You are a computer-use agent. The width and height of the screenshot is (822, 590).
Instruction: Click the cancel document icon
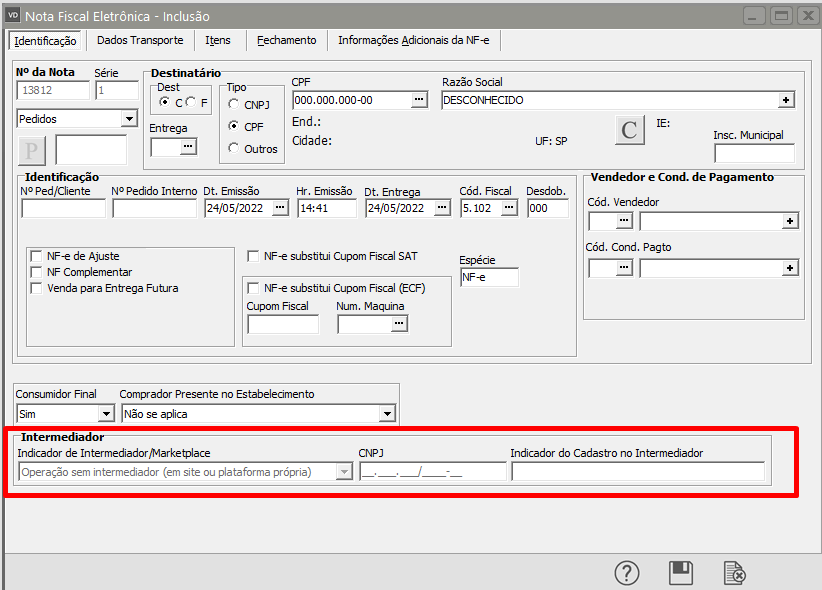coord(734,572)
